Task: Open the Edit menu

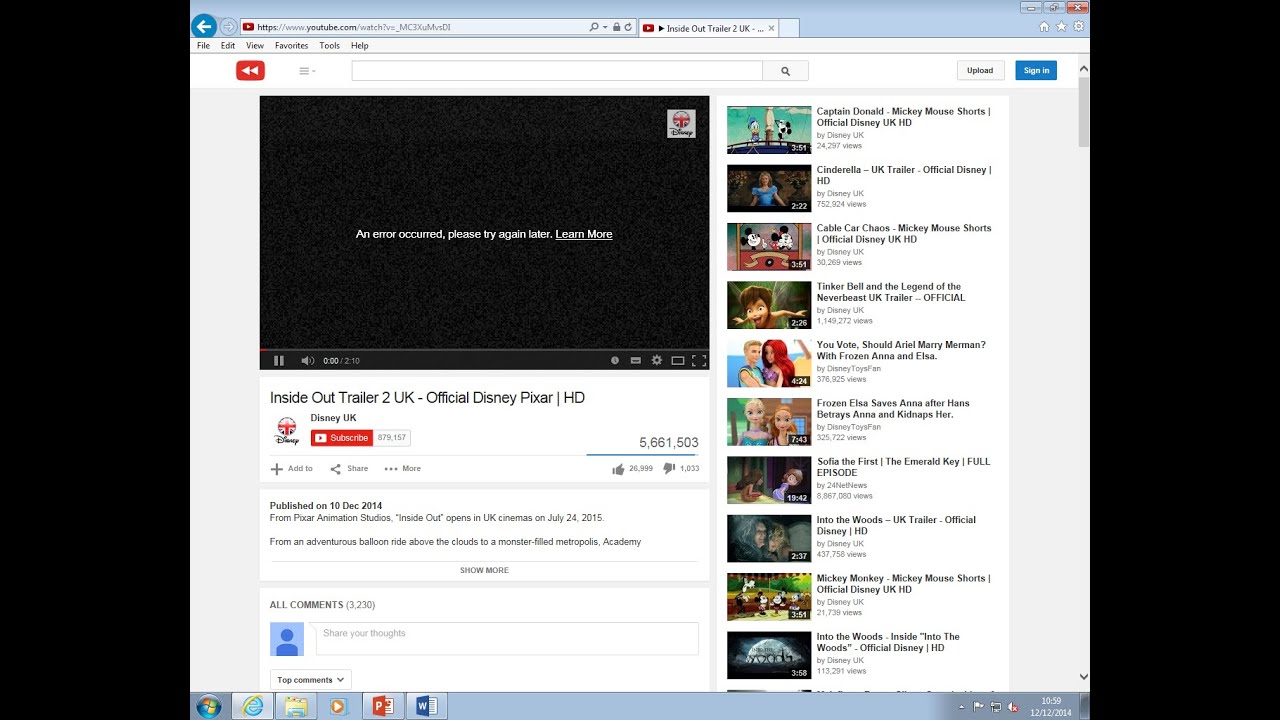Action: click(228, 46)
